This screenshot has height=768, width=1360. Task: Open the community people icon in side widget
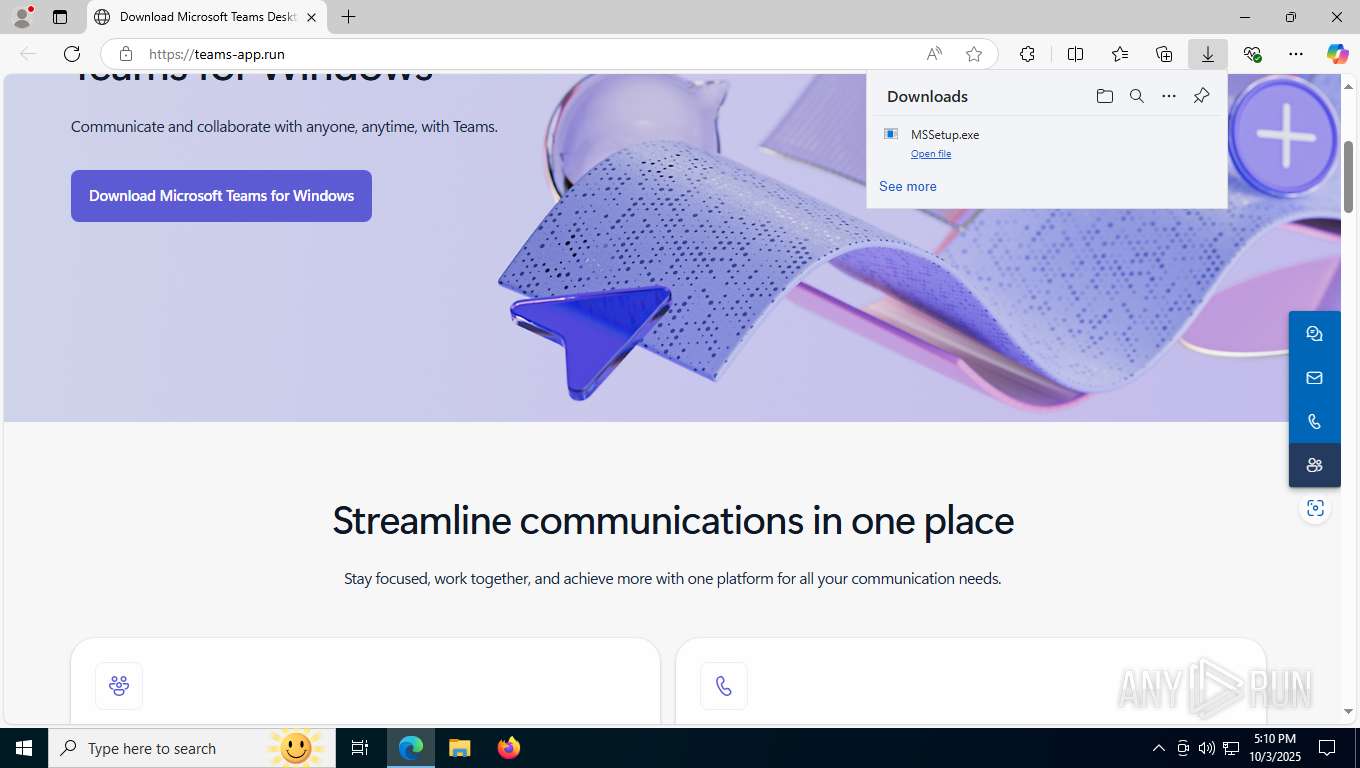pos(1314,465)
